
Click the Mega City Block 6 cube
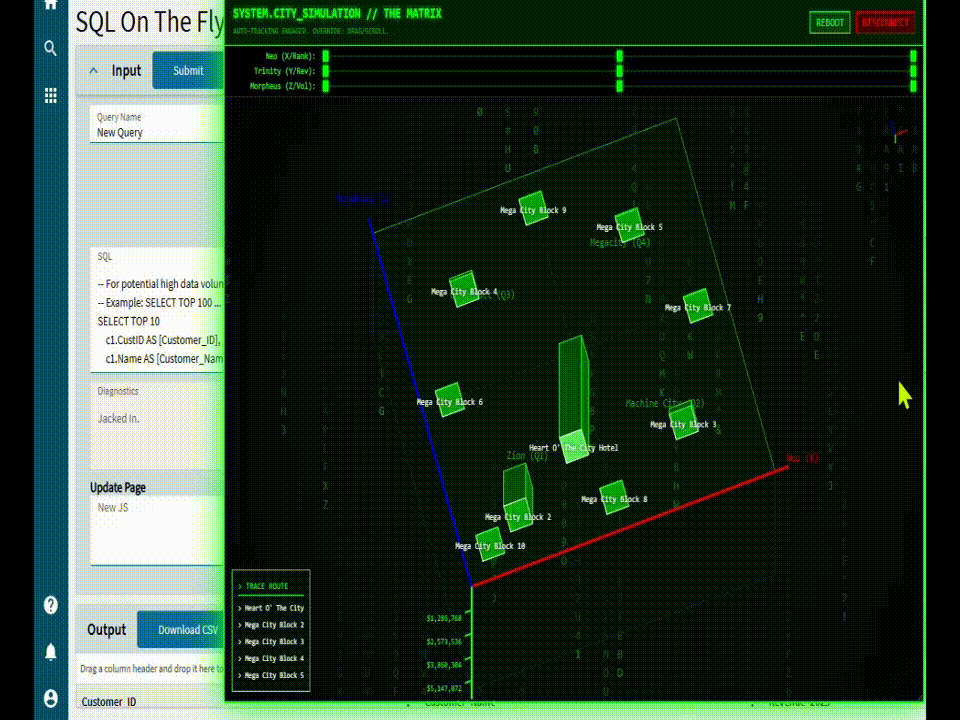click(x=449, y=399)
